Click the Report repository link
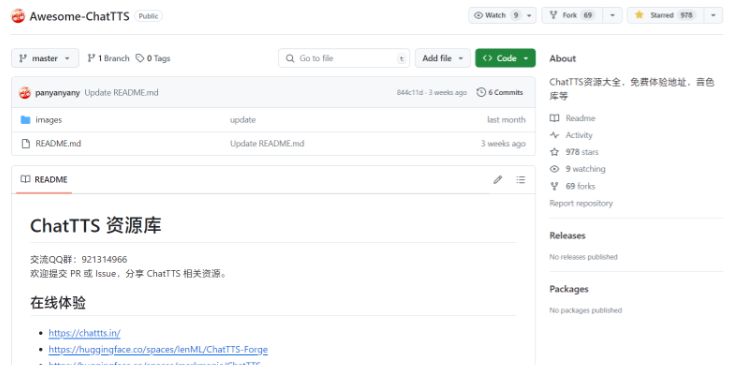Screen dimensions: 752x365 pos(581,203)
